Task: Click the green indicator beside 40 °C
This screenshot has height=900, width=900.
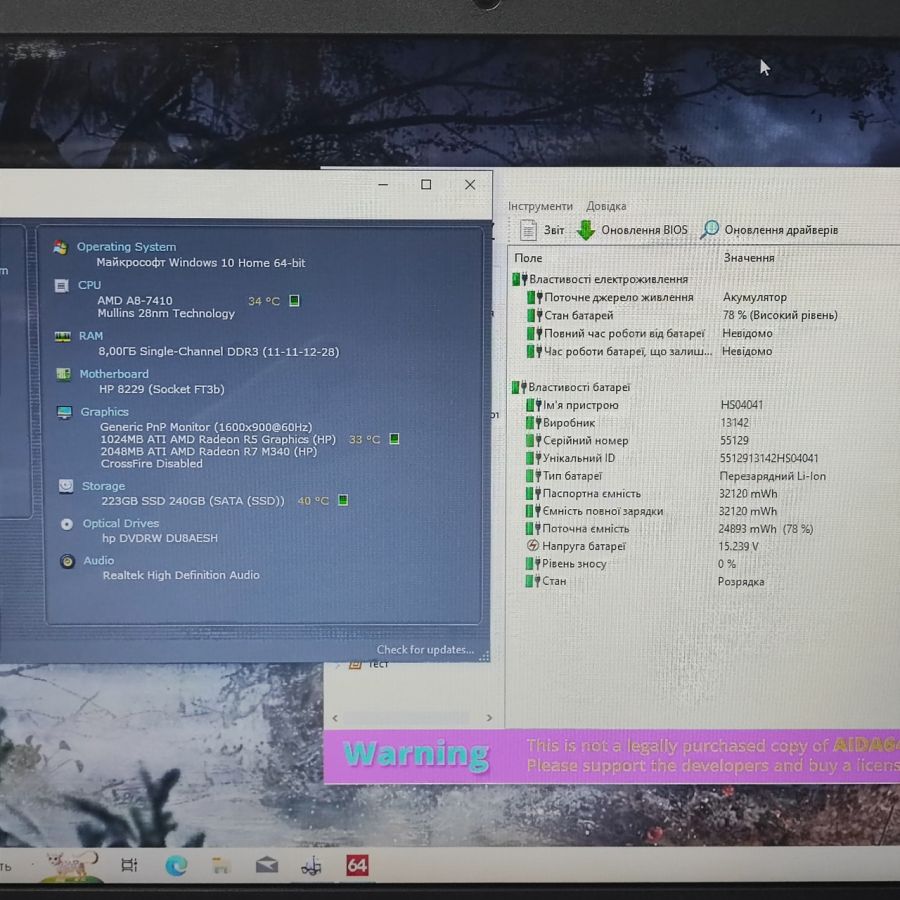Action: point(343,500)
